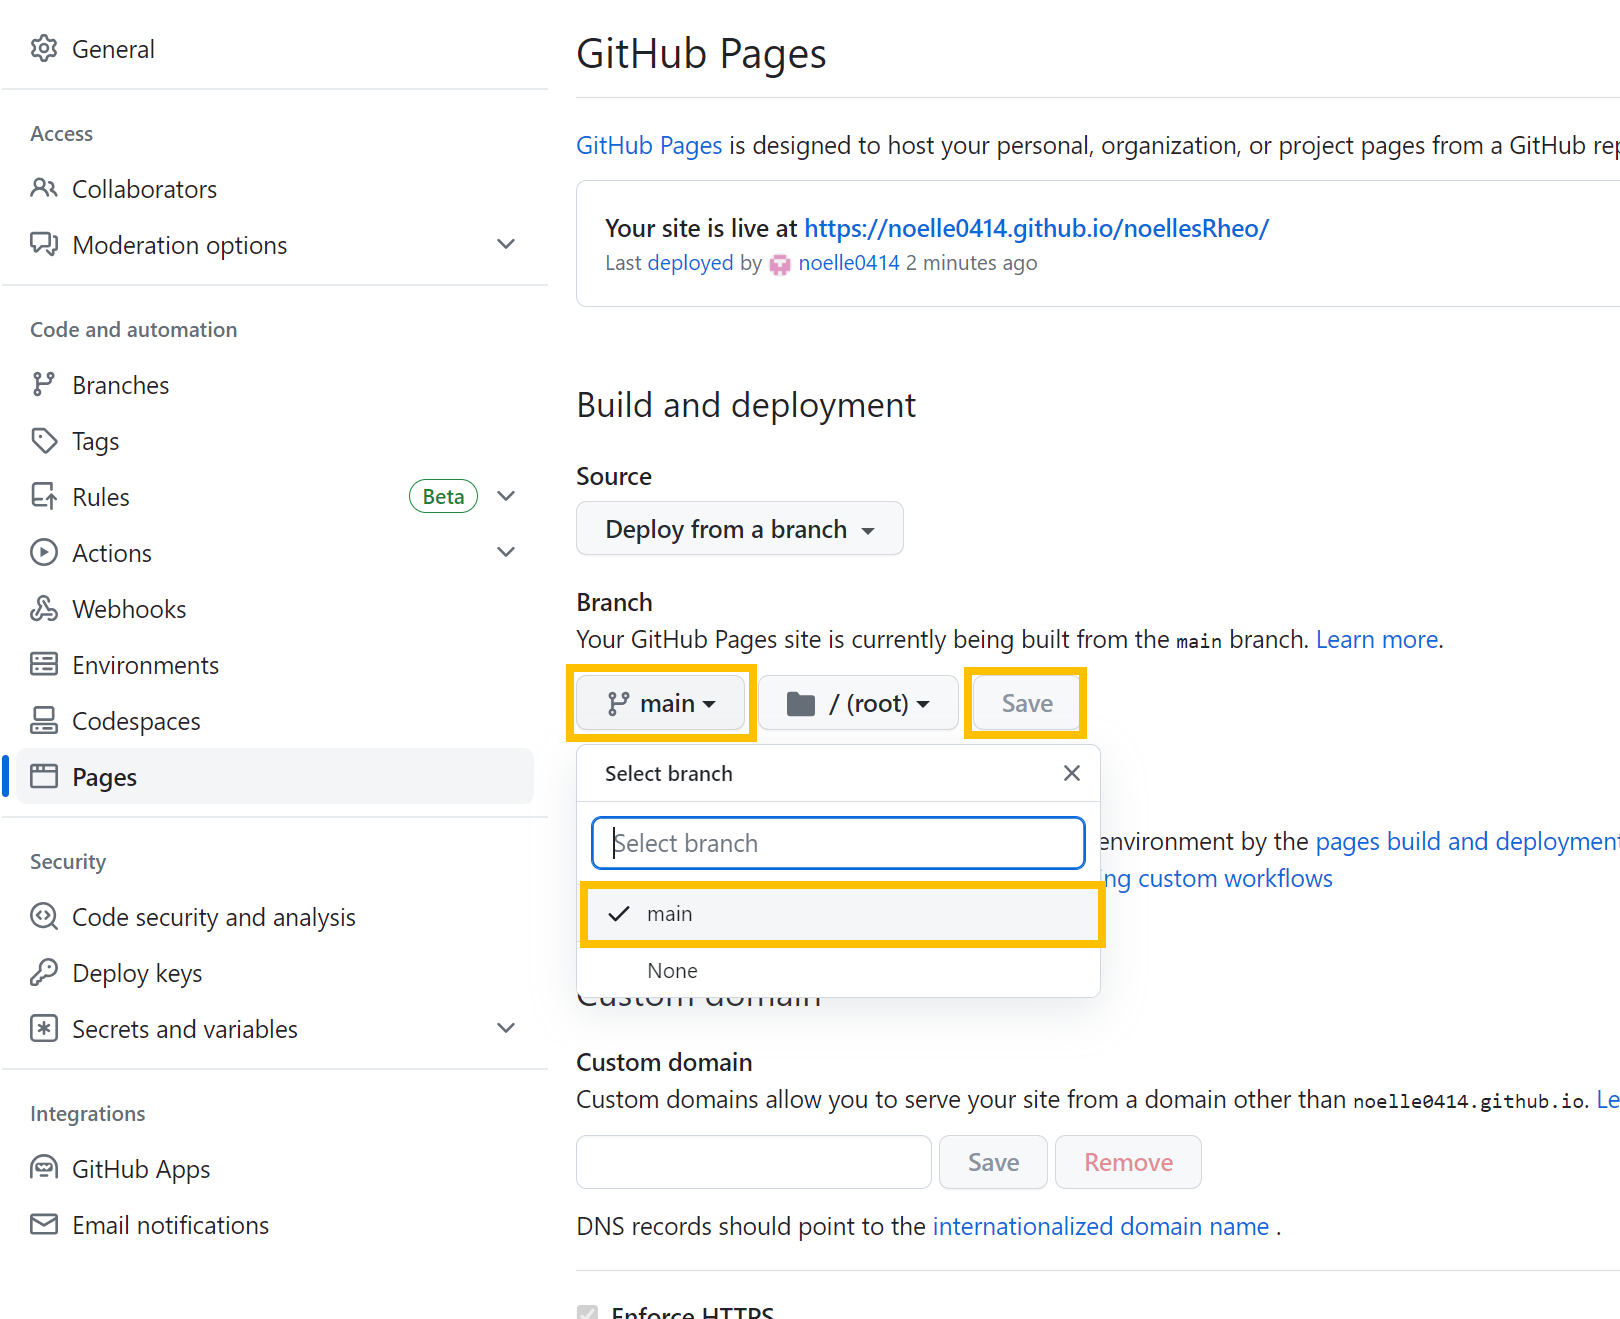The height and width of the screenshot is (1319, 1620).
Task: Click the General gear icon
Action: (x=44, y=48)
